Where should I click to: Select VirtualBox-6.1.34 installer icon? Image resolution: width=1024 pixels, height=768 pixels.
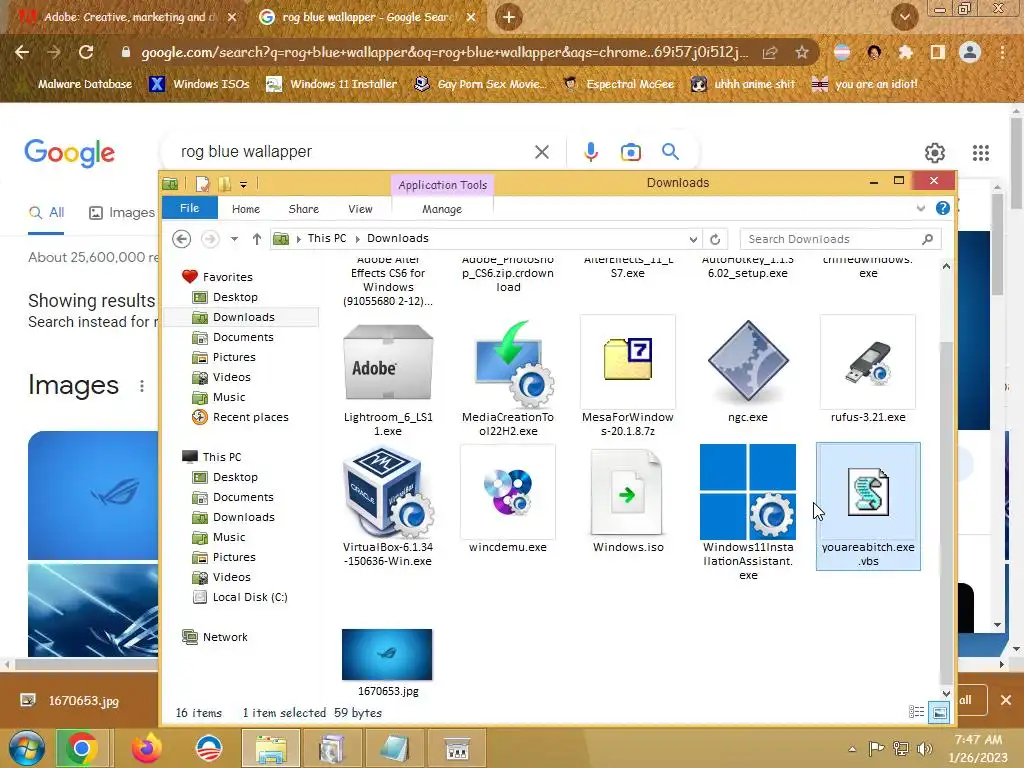point(388,491)
